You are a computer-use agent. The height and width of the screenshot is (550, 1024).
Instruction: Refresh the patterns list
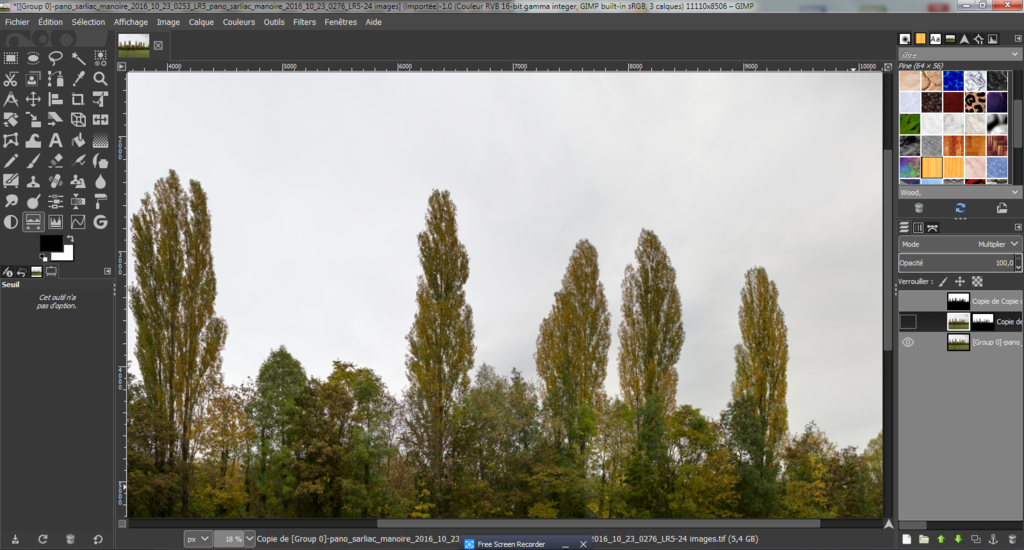[x=960, y=208]
